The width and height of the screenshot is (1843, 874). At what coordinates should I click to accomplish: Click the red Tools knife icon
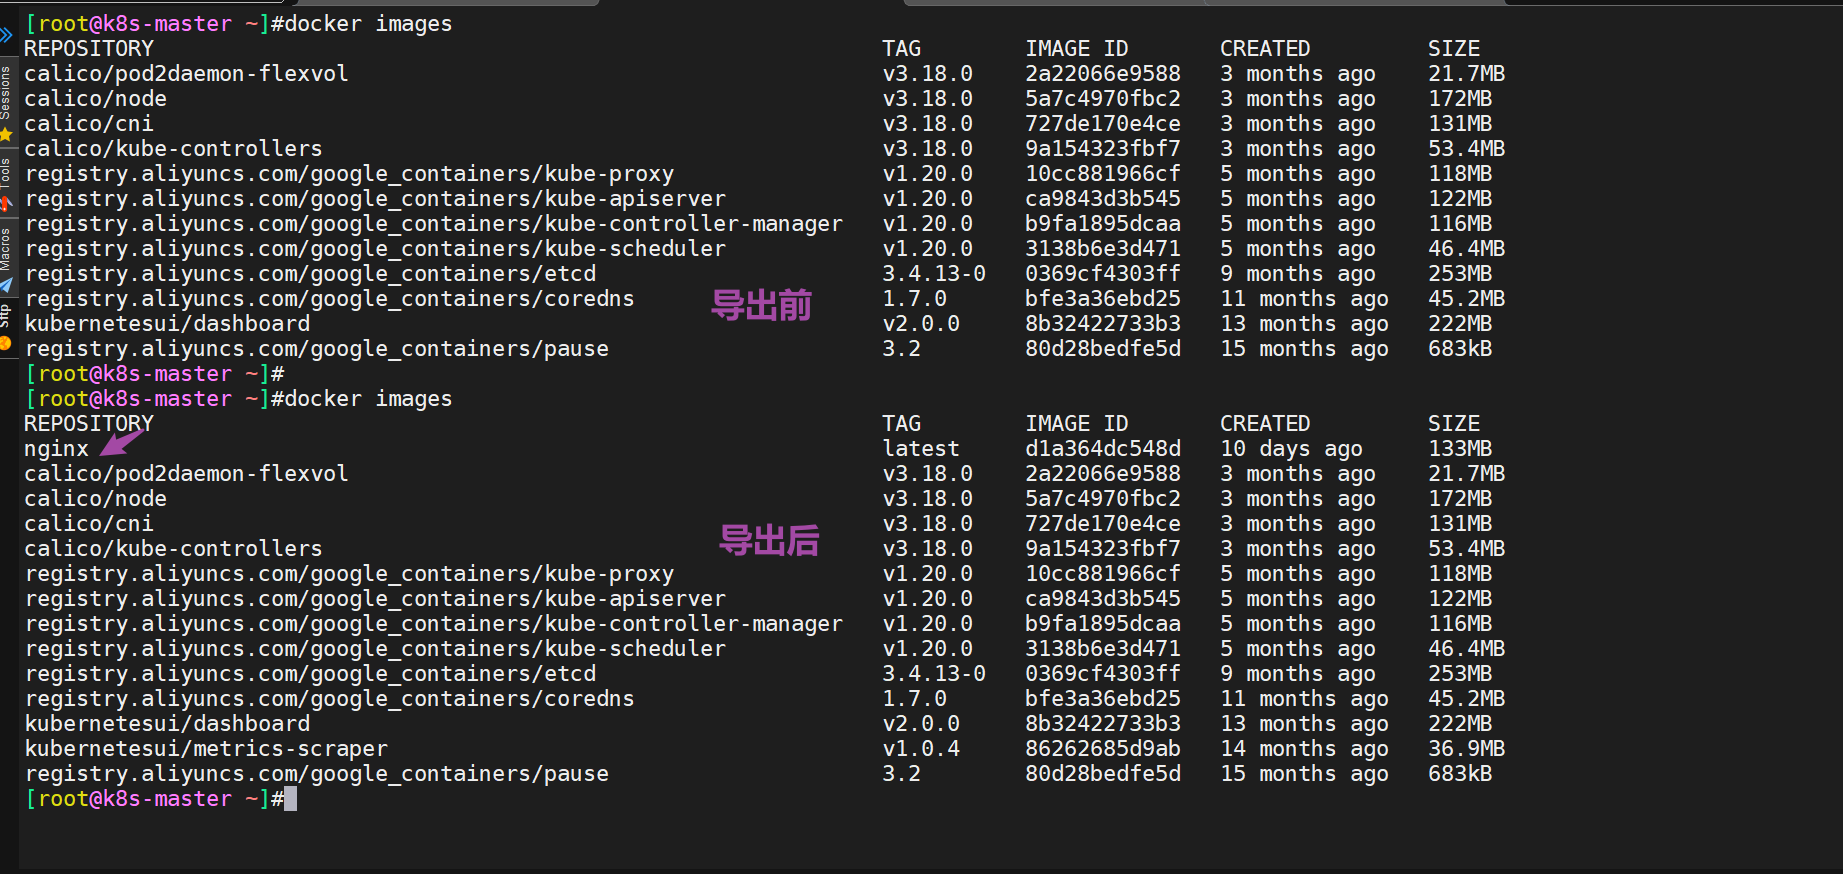click(6, 204)
